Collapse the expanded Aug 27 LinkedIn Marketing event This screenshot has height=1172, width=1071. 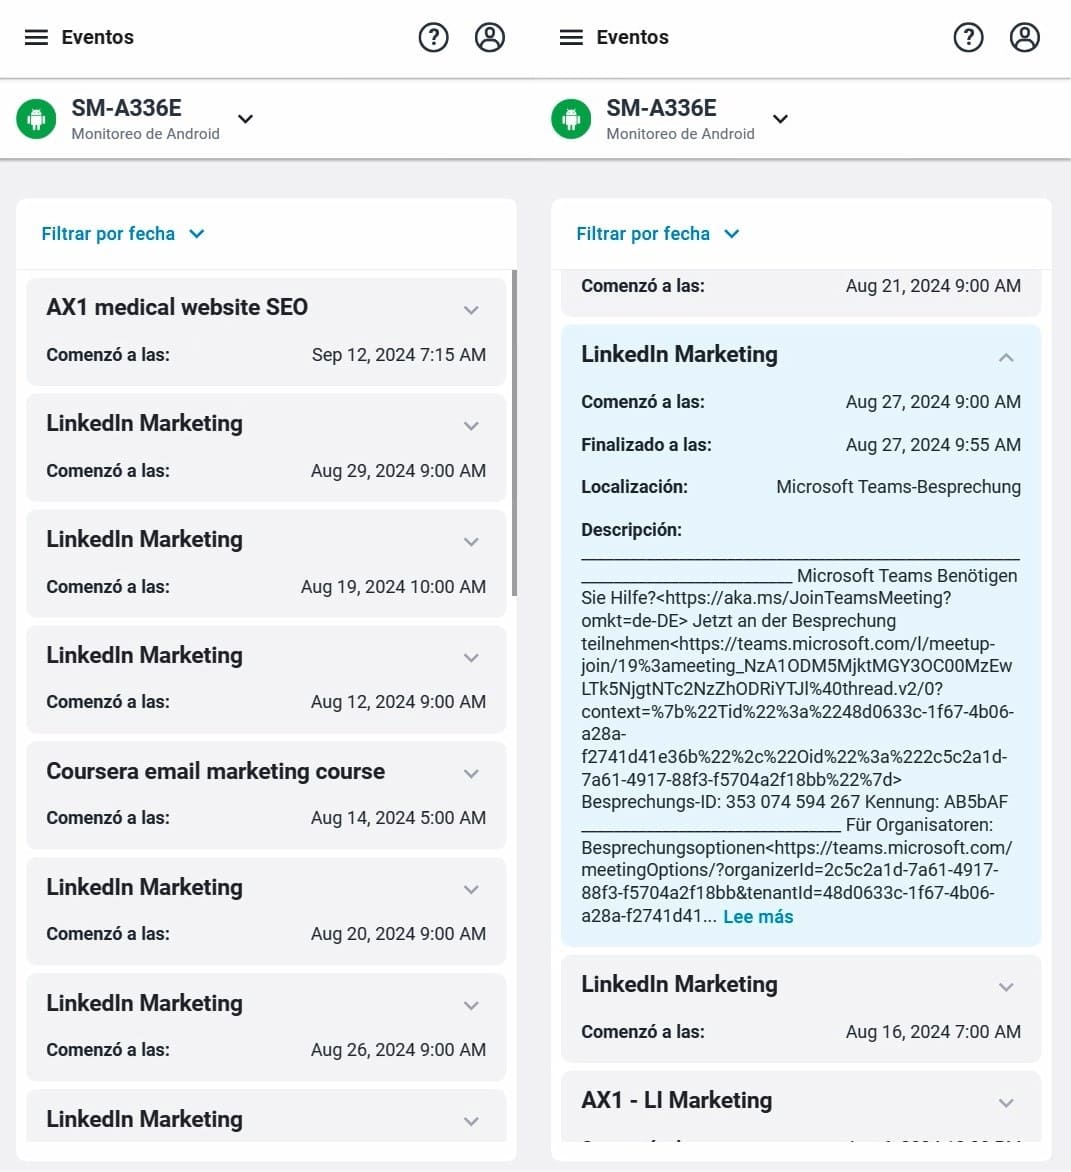[1006, 357]
